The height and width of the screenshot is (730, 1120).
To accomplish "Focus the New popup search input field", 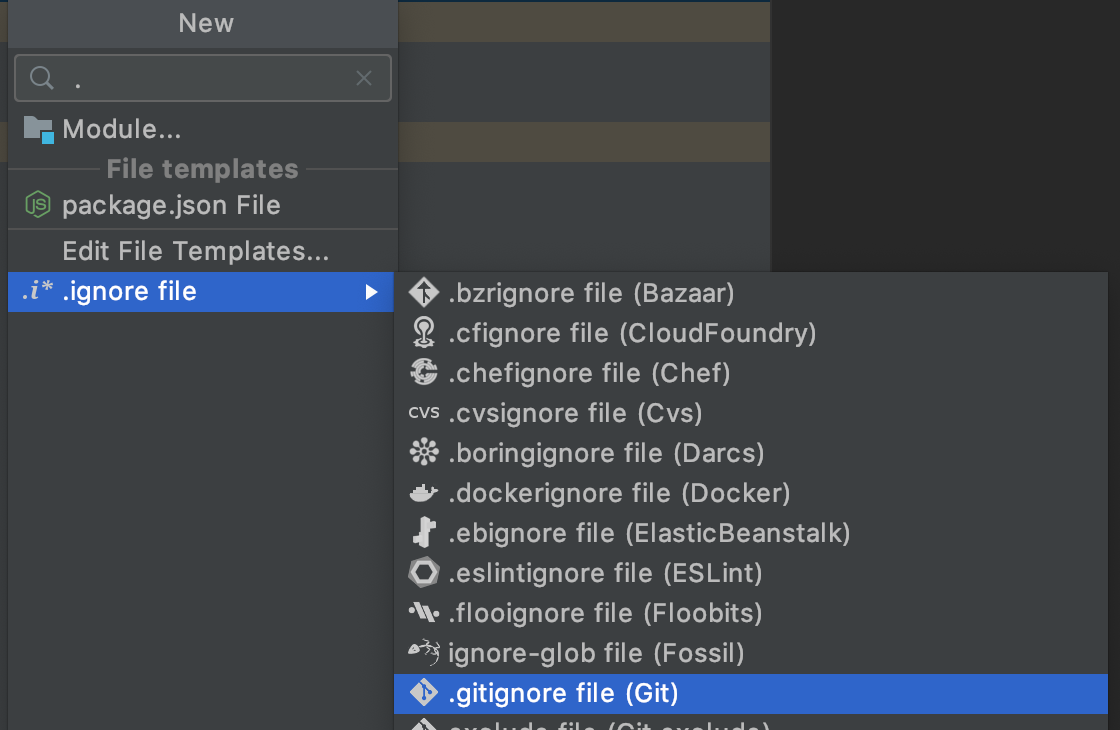I will 203,78.
